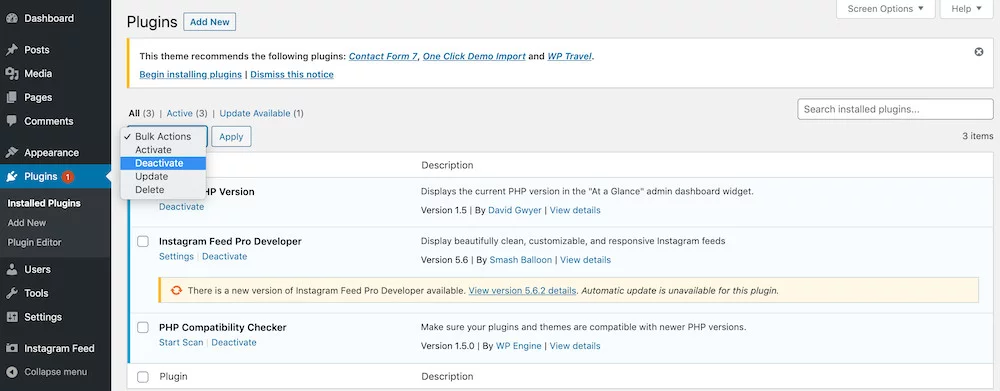Select Bulk Actions option in dropdown

(x=163, y=136)
